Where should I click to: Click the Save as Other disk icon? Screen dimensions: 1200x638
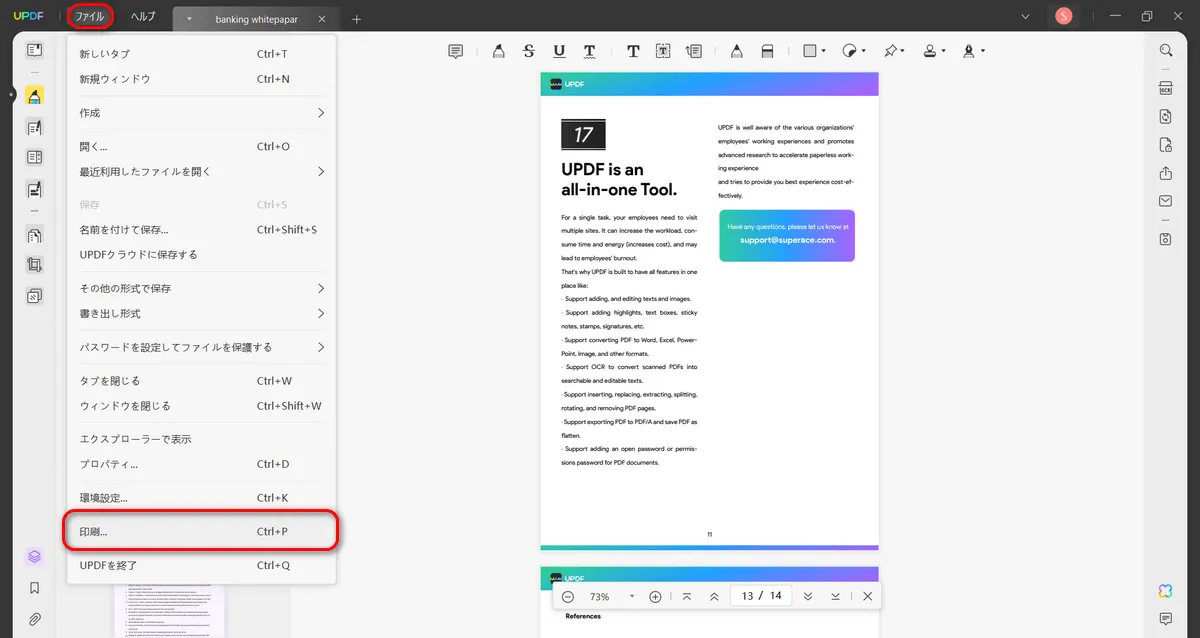tap(1165, 239)
